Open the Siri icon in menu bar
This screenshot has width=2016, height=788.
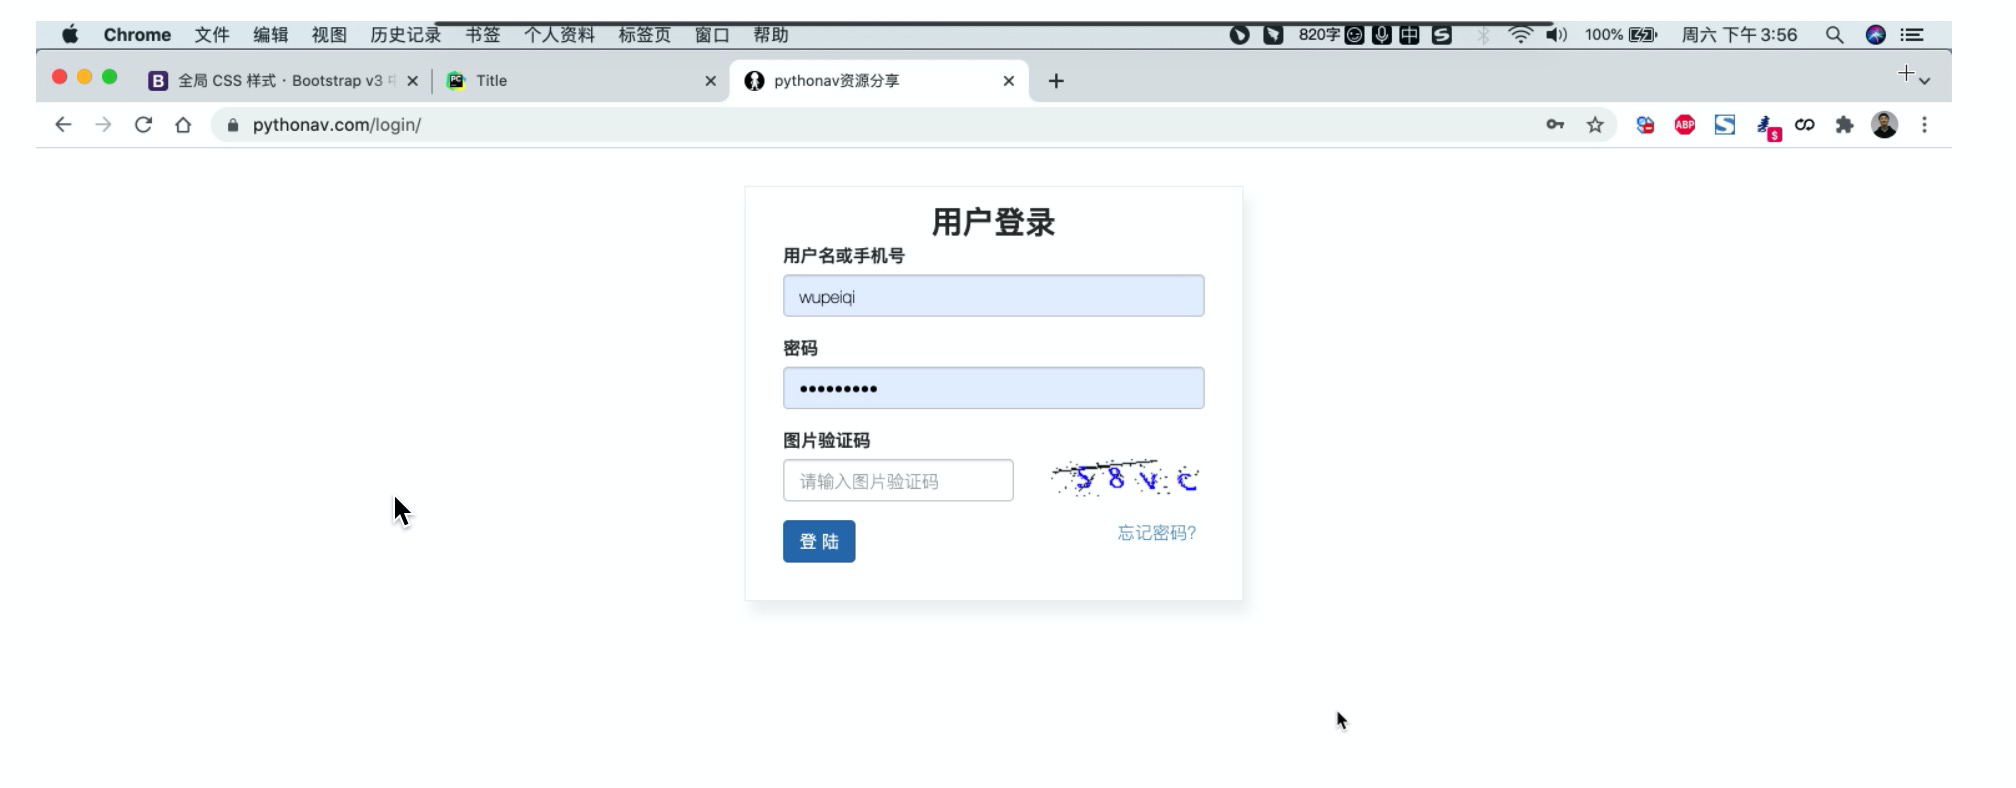pos(1876,35)
